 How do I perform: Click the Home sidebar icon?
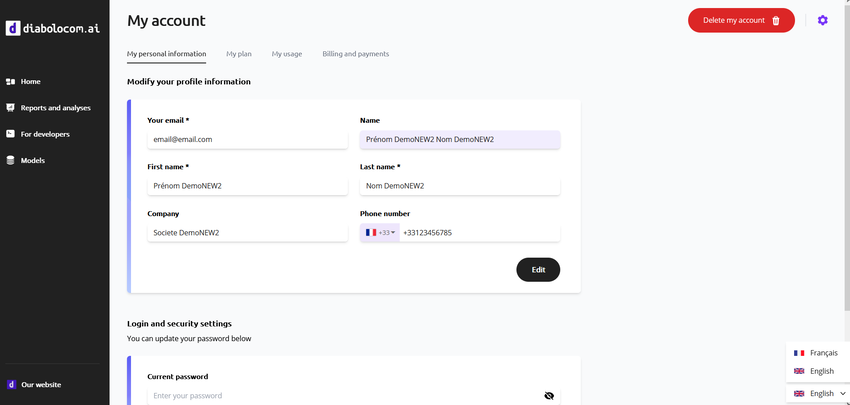11,81
